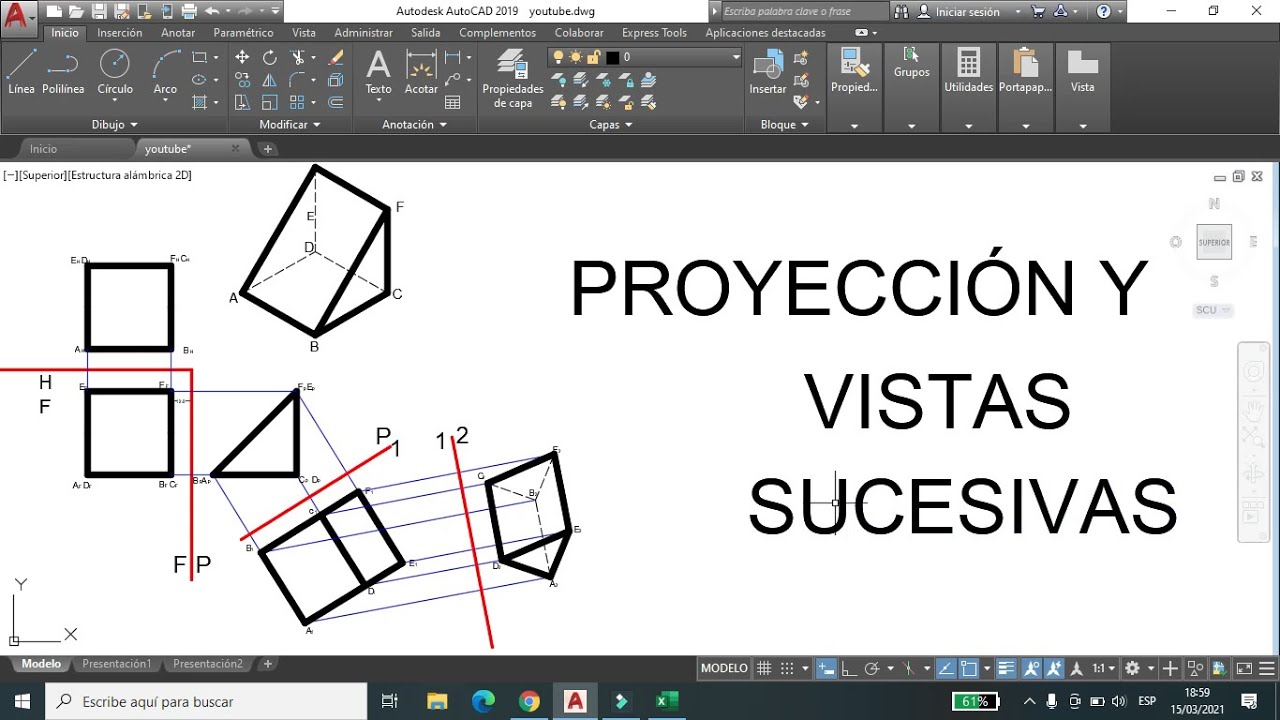Select the Círculo tool

(x=115, y=72)
